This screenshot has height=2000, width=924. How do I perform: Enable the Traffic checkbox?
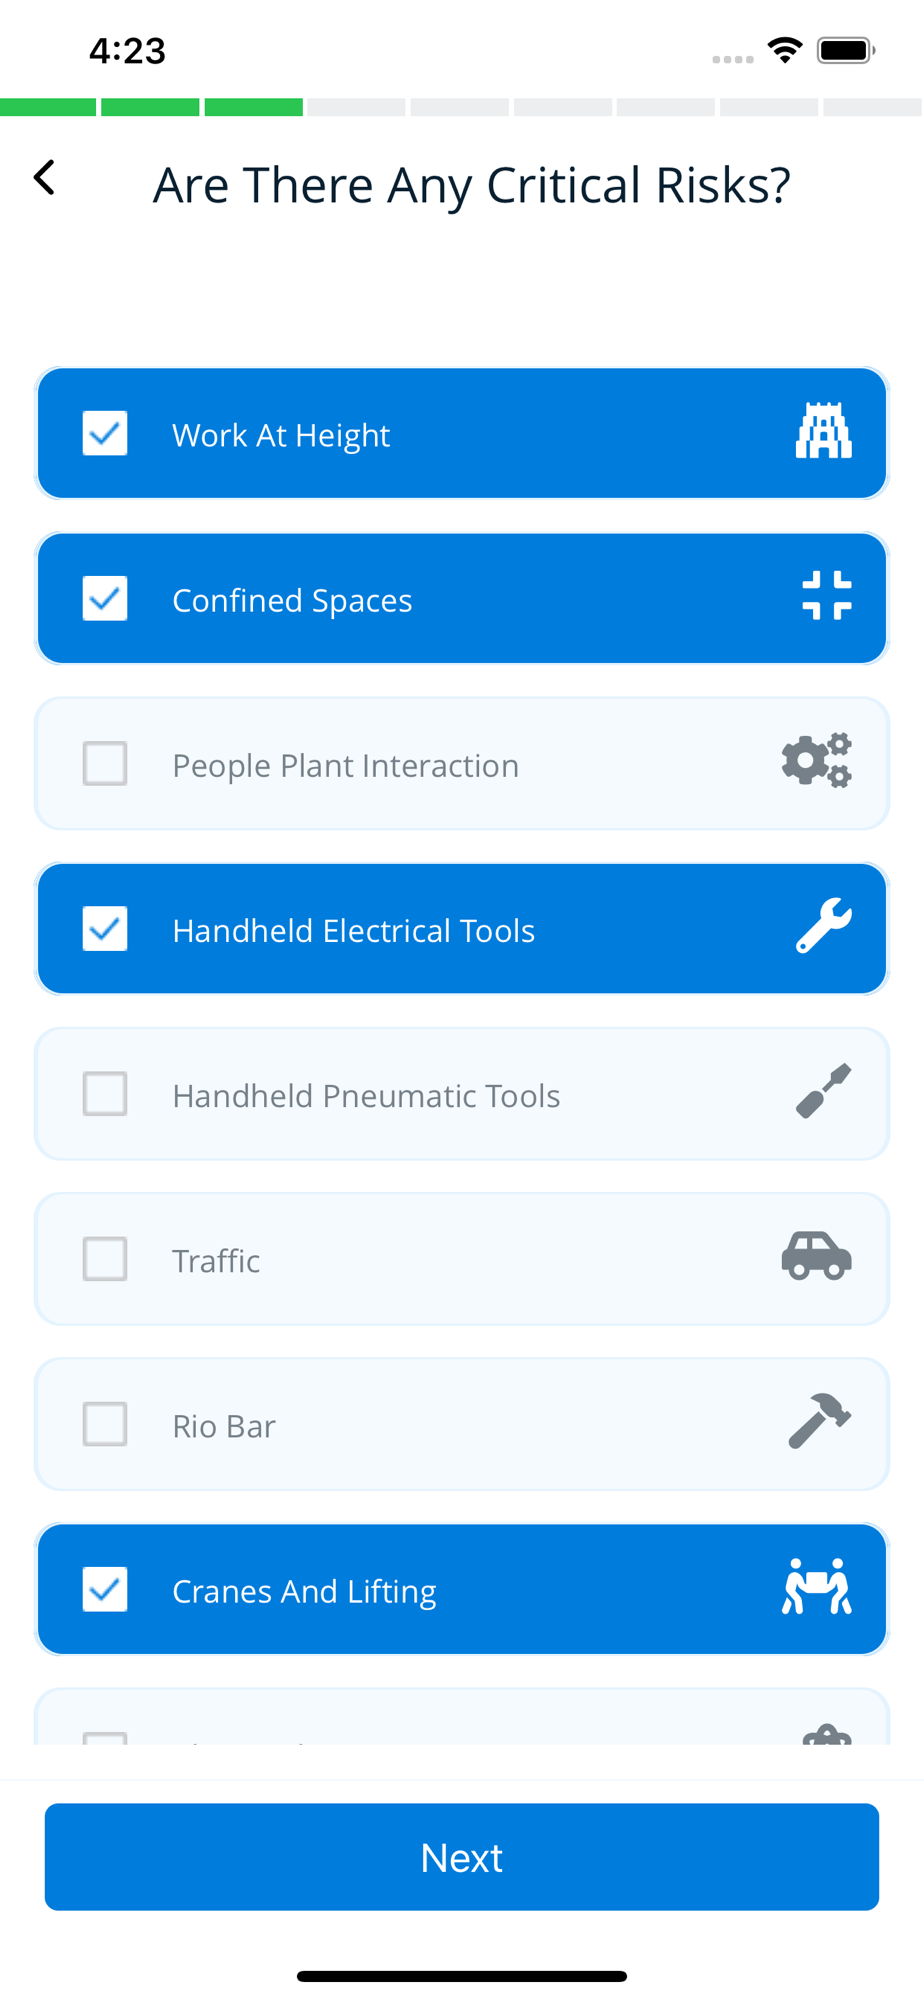pyautogui.click(x=105, y=1259)
